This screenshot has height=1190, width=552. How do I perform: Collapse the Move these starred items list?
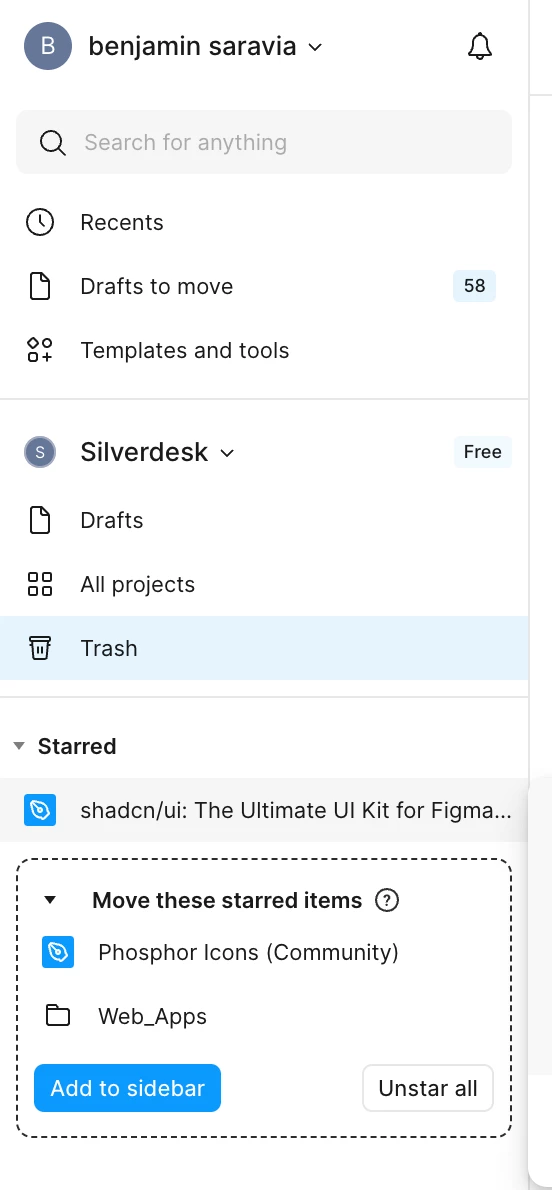click(x=50, y=900)
